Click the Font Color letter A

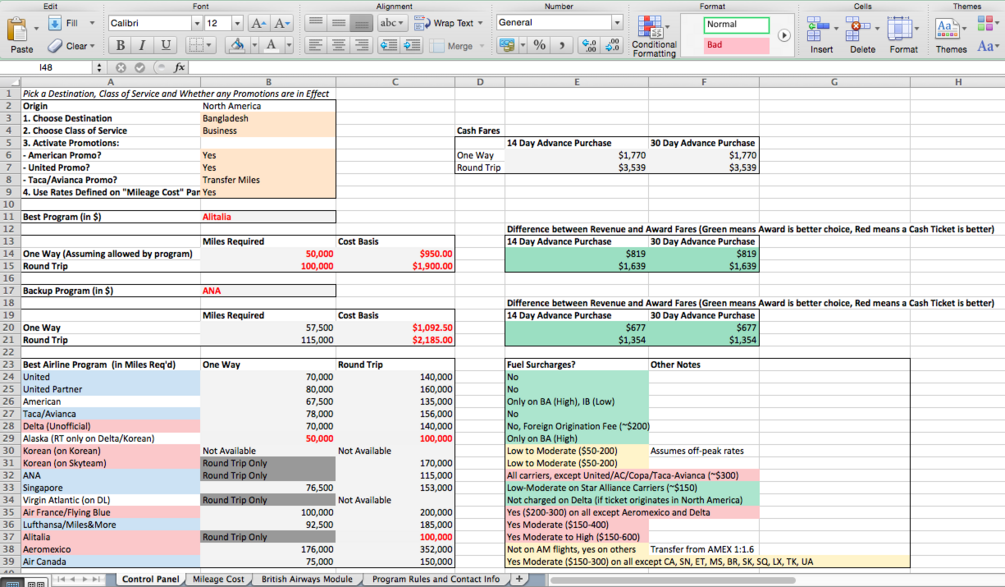coord(271,45)
